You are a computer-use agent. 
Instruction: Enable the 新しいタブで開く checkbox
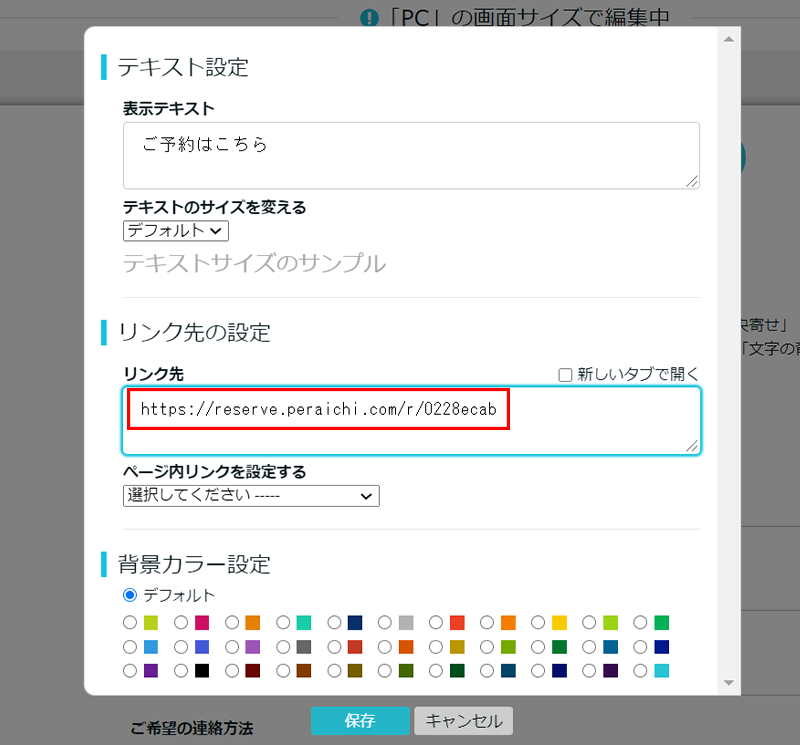click(565, 374)
